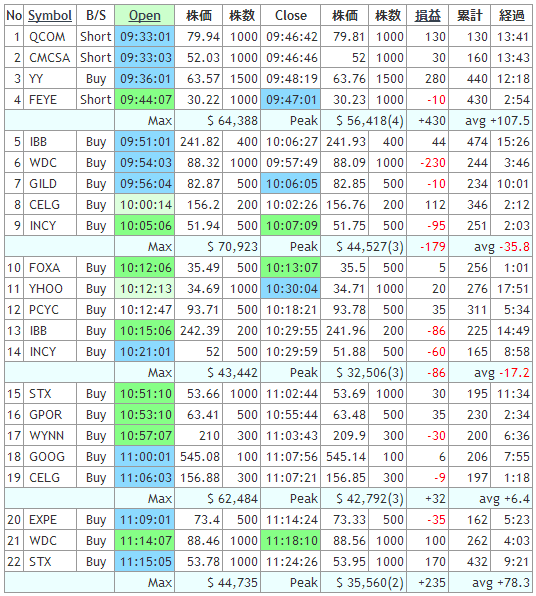Image resolution: width=536 pixels, height=596 pixels.
Task: Click the 損益 column header link
Action: pyautogui.click(x=427, y=16)
